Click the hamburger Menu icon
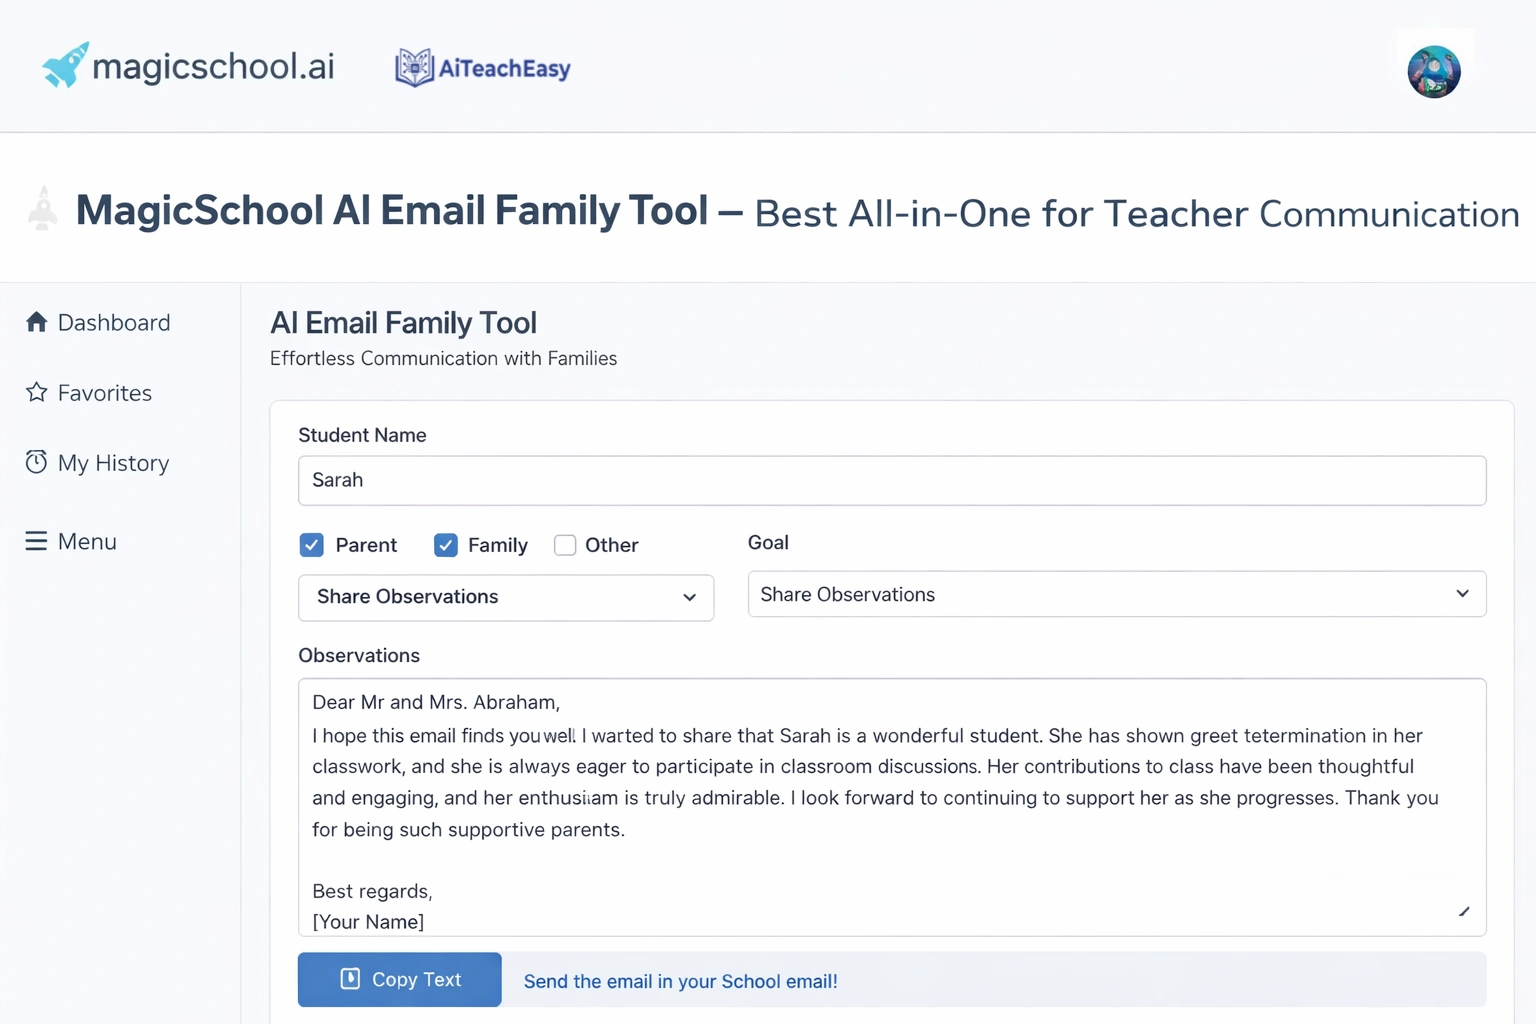 (36, 541)
